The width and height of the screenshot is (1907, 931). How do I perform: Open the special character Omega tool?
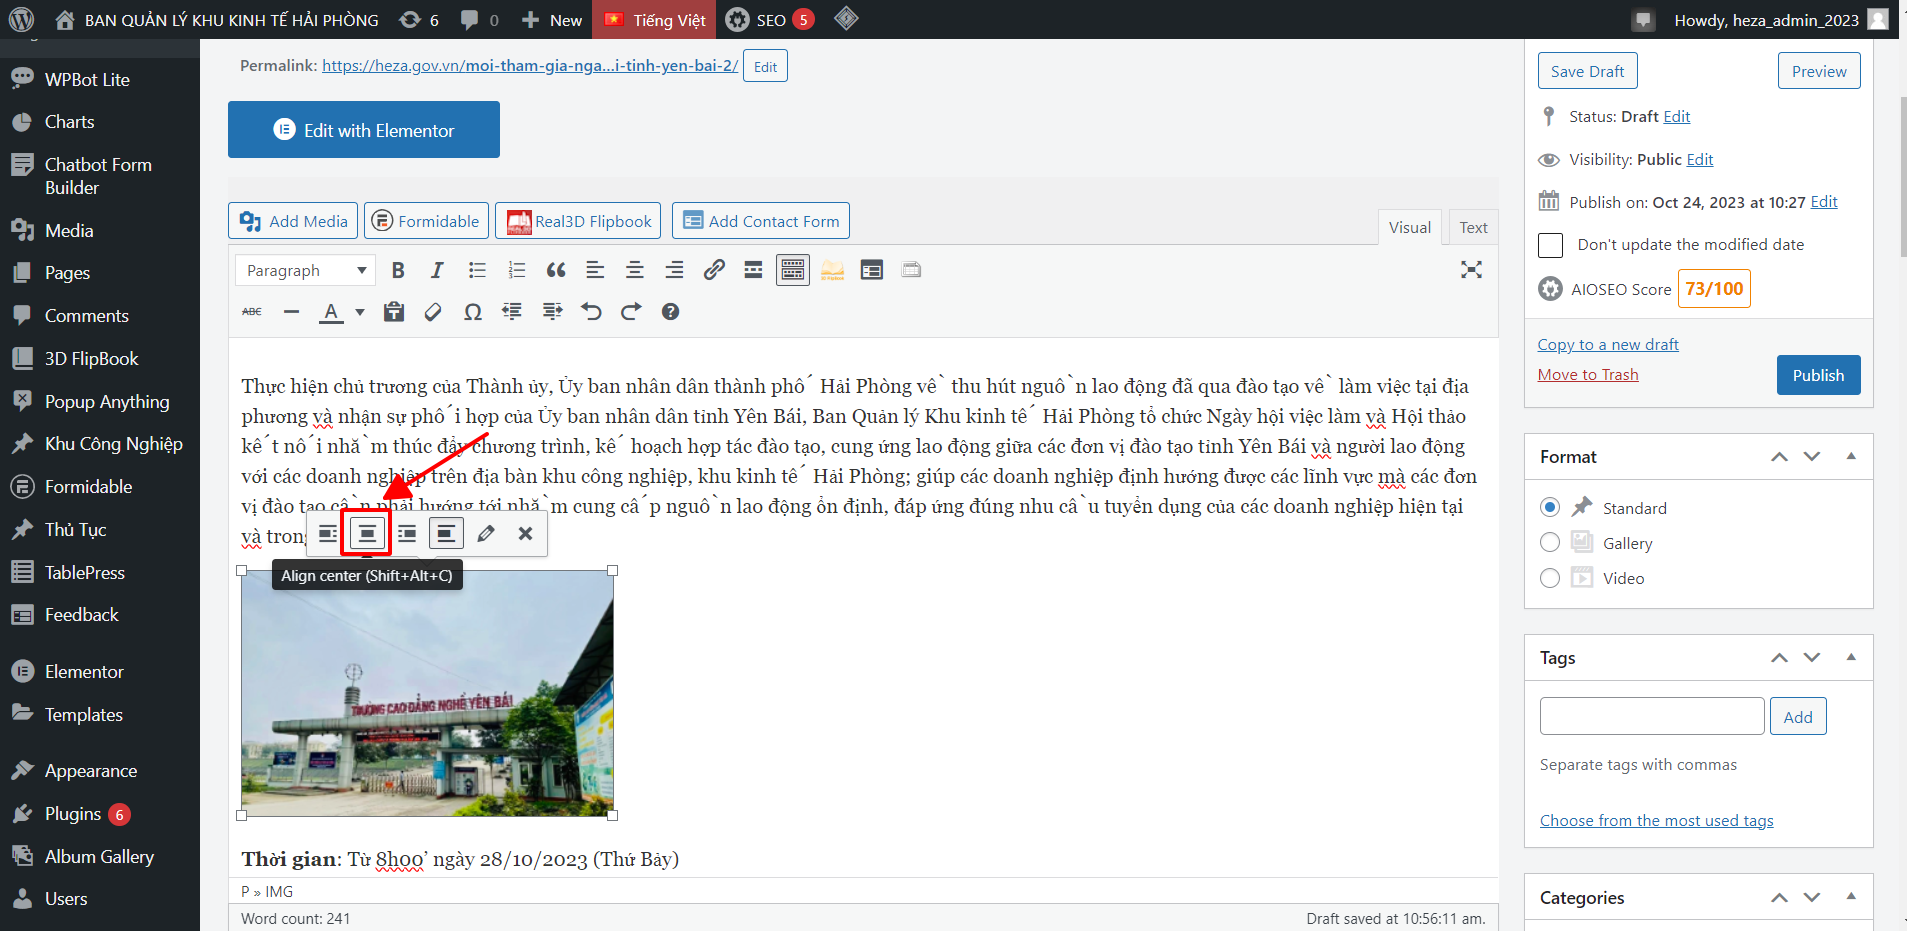(473, 312)
